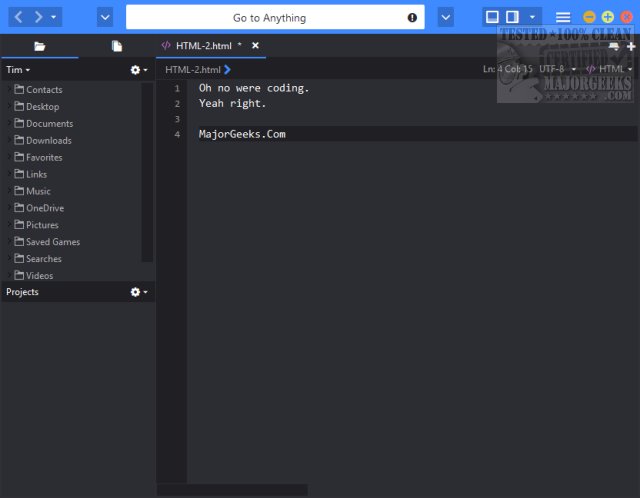
Task: Click the Ln 4 Col 15 position indicator
Action: click(507, 69)
